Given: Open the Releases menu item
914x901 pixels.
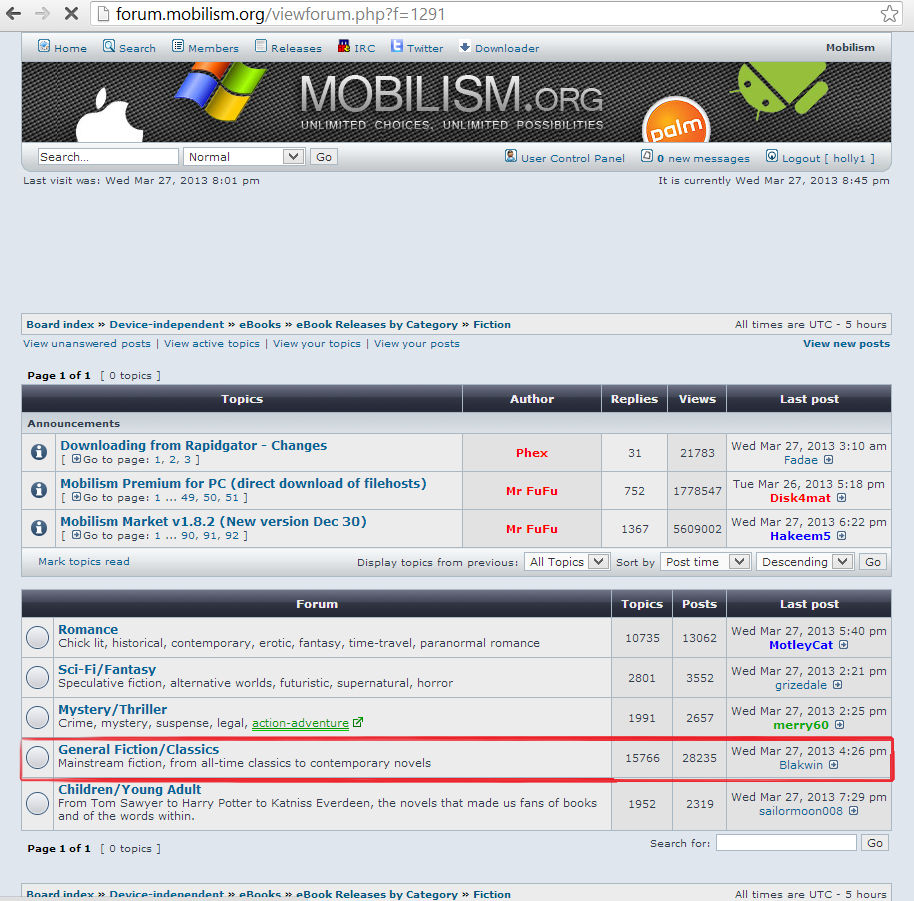Looking at the screenshot, I should [296, 48].
